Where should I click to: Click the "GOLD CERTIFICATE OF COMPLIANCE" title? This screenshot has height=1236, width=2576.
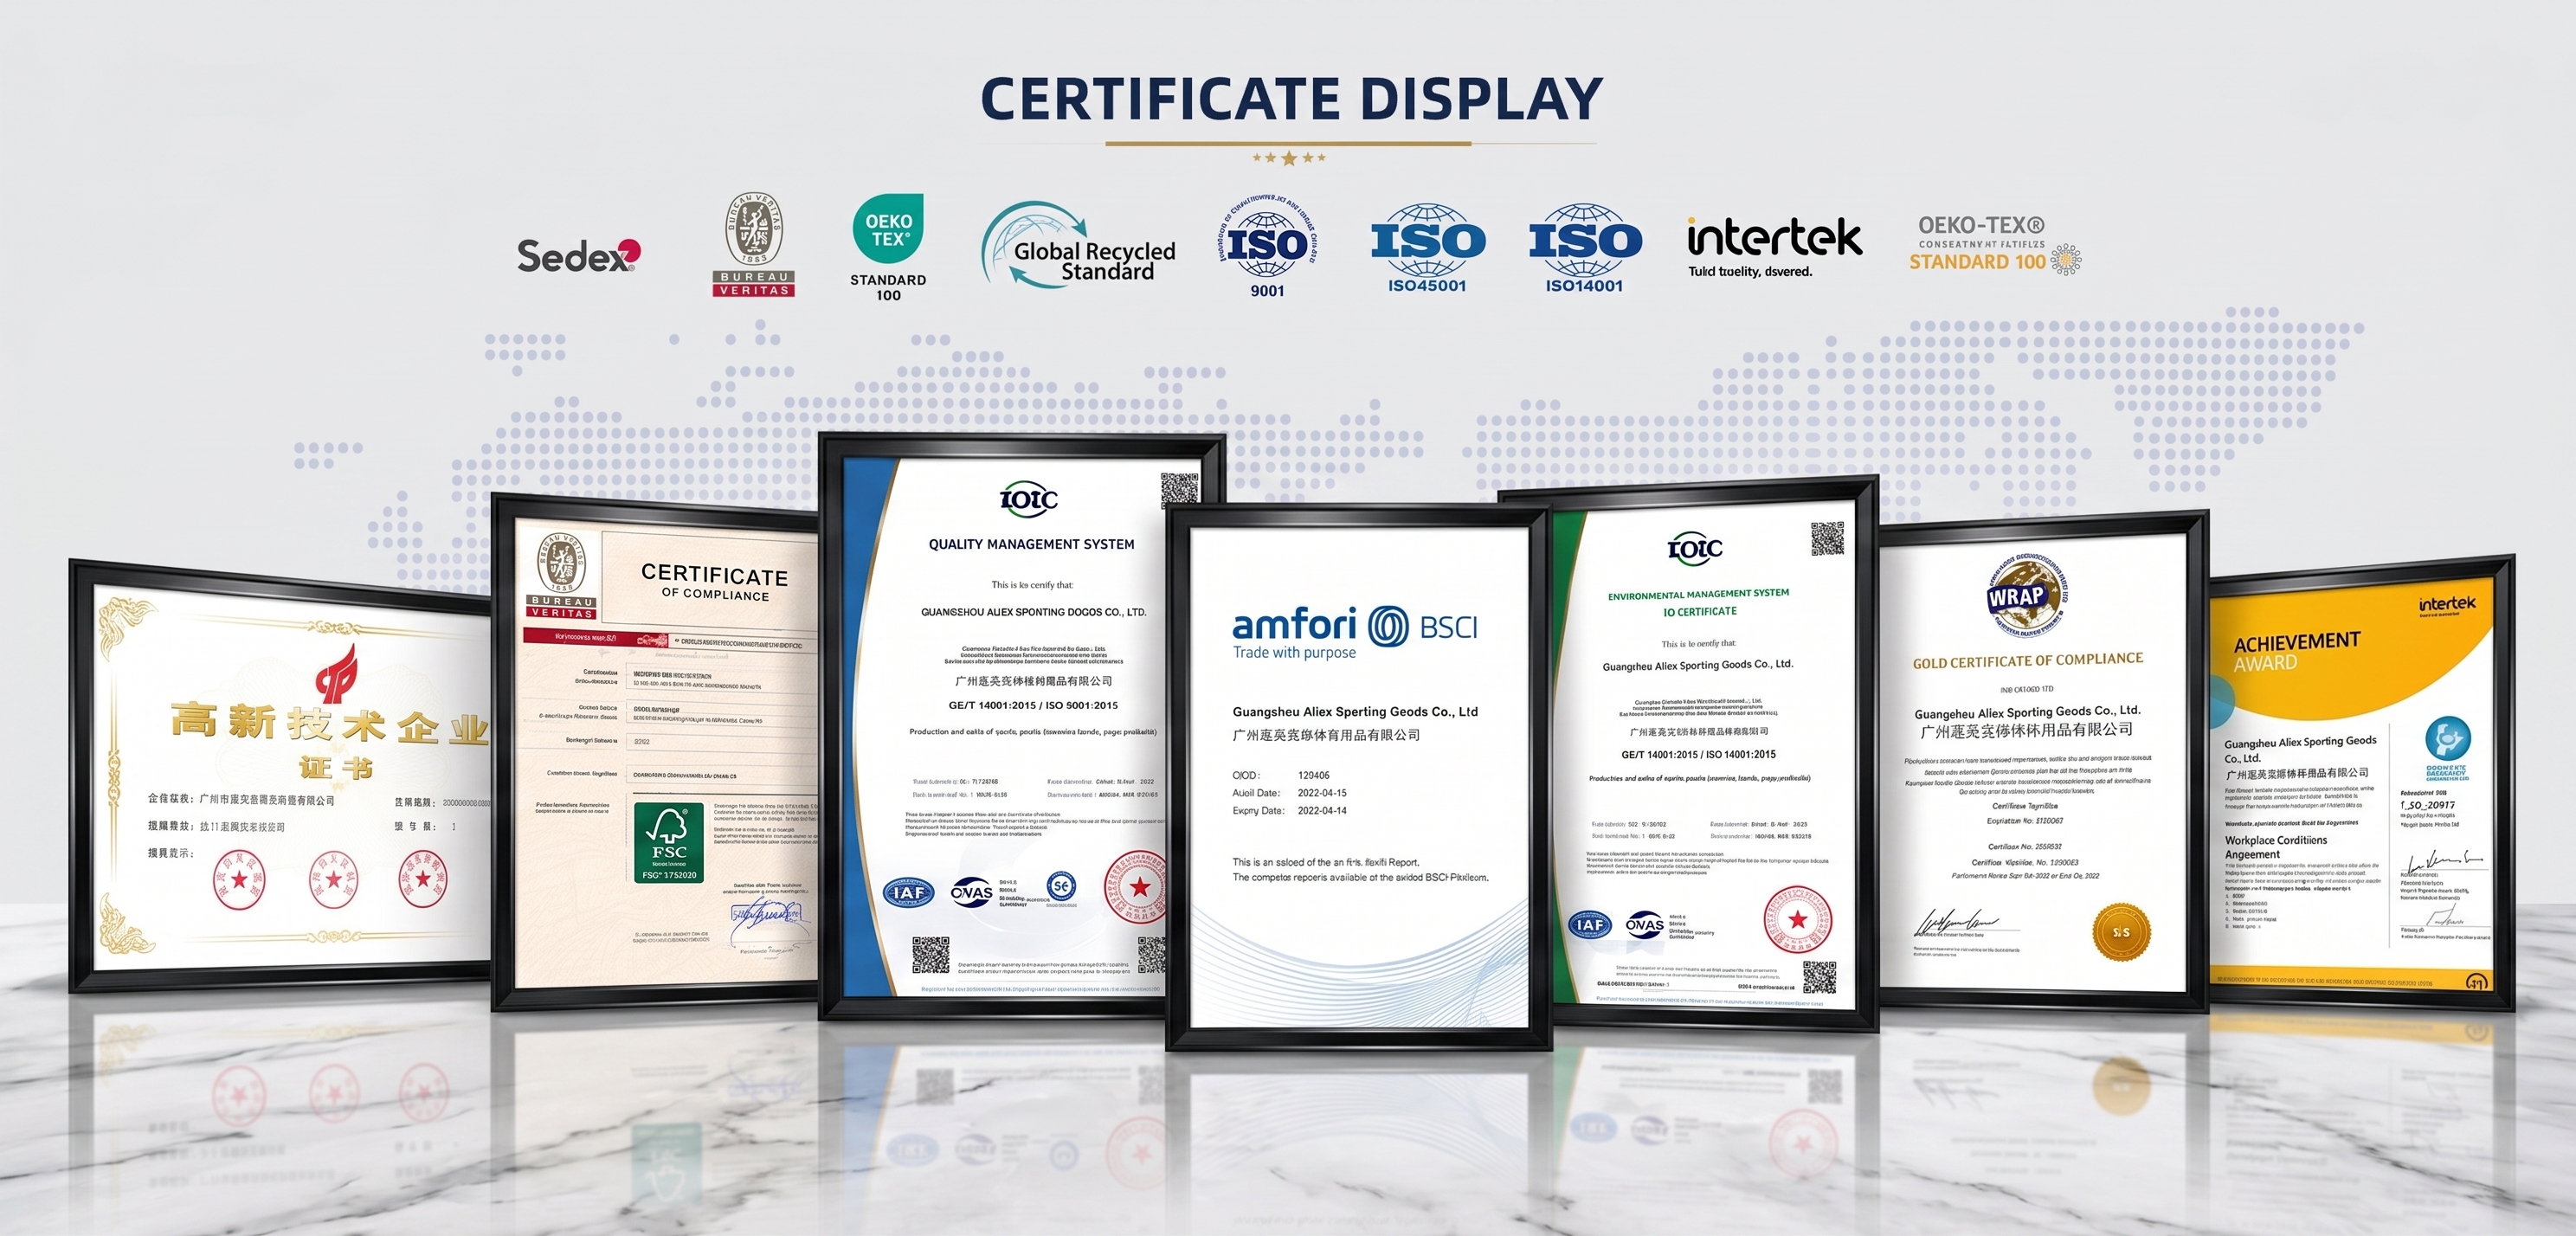tap(2028, 661)
